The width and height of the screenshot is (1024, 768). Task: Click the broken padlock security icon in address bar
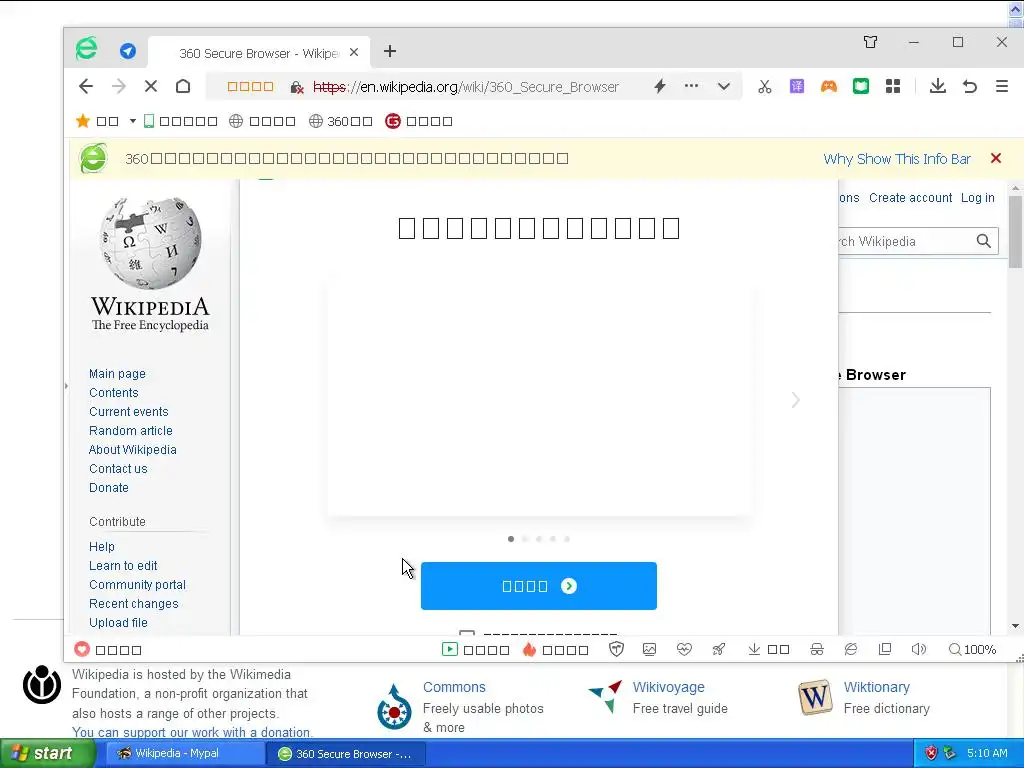[296, 87]
